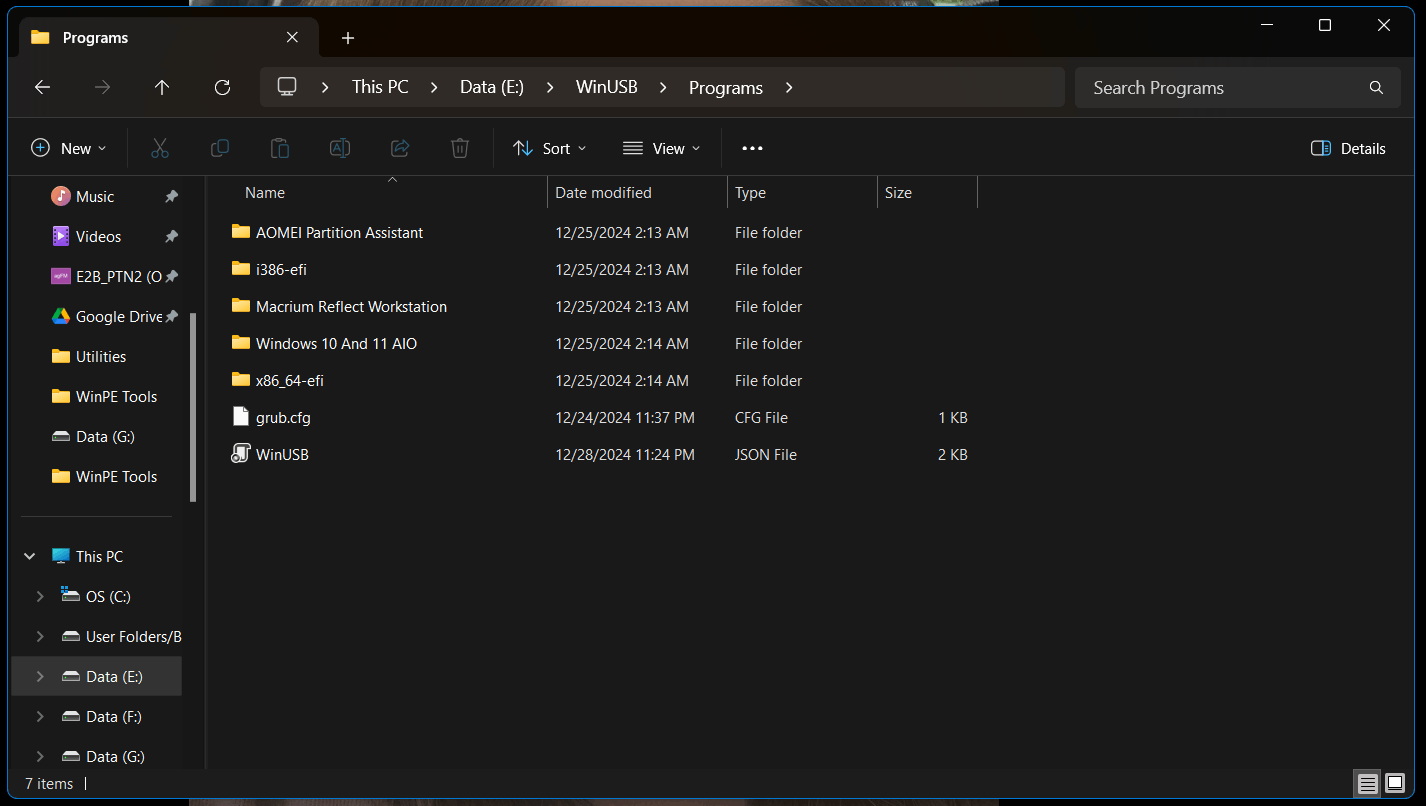Click the navigation pane scrollbar
Image resolution: width=1426 pixels, height=806 pixels.
193,407
